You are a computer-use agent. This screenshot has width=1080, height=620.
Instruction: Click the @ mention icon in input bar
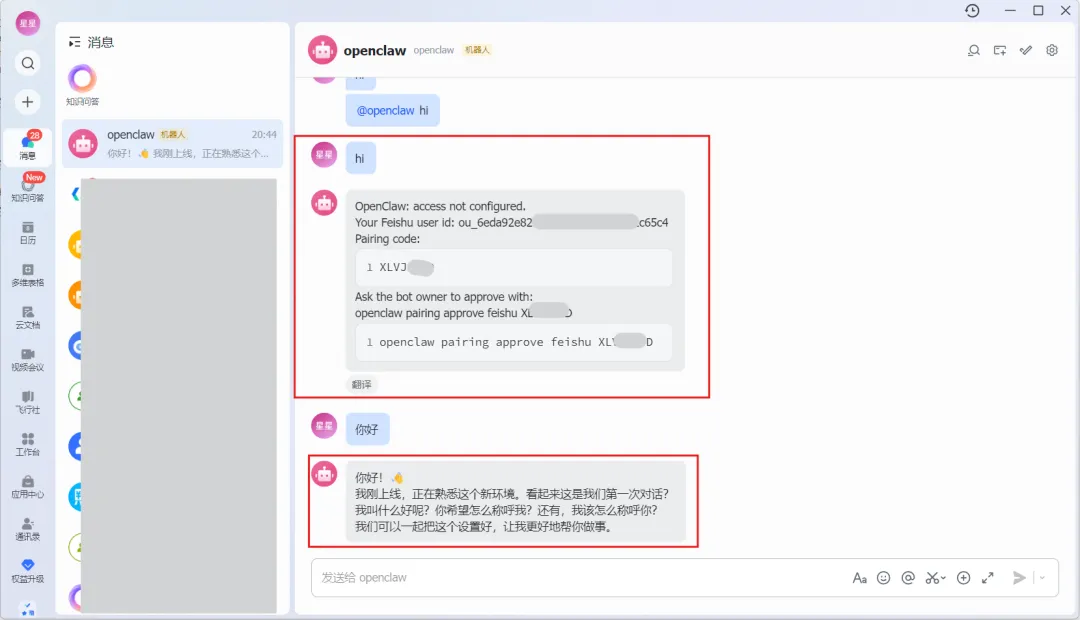click(908, 578)
